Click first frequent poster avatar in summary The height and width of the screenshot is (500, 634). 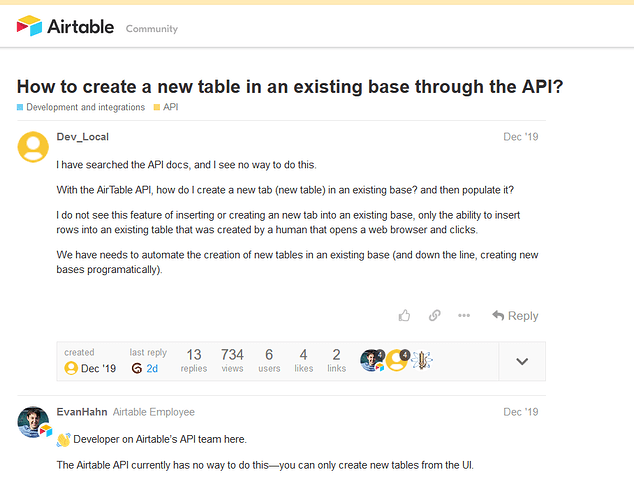372,360
